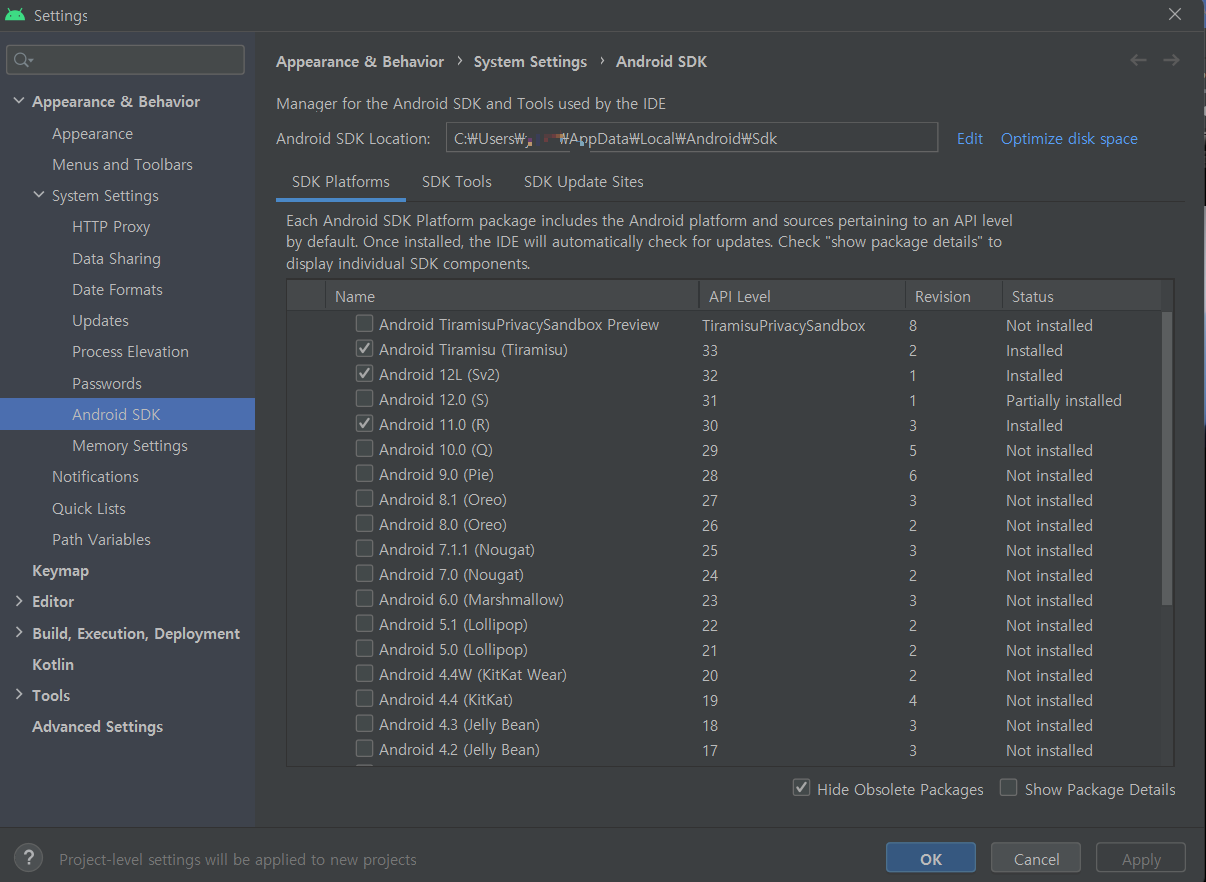Switch to SDK Update Sites tab
1206x882 pixels.
(x=584, y=182)
